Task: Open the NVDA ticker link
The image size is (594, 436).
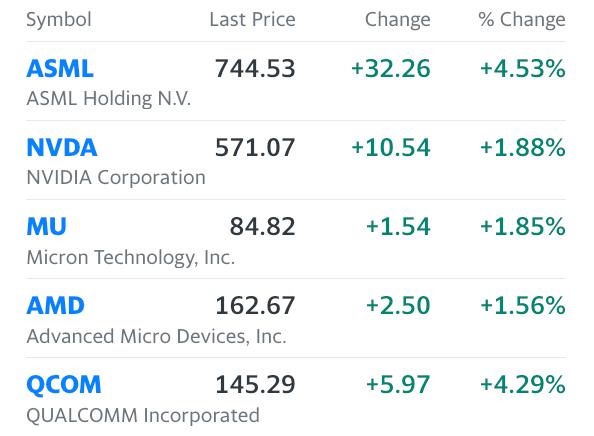Action: pyautogui.click(x=62, y=147)
